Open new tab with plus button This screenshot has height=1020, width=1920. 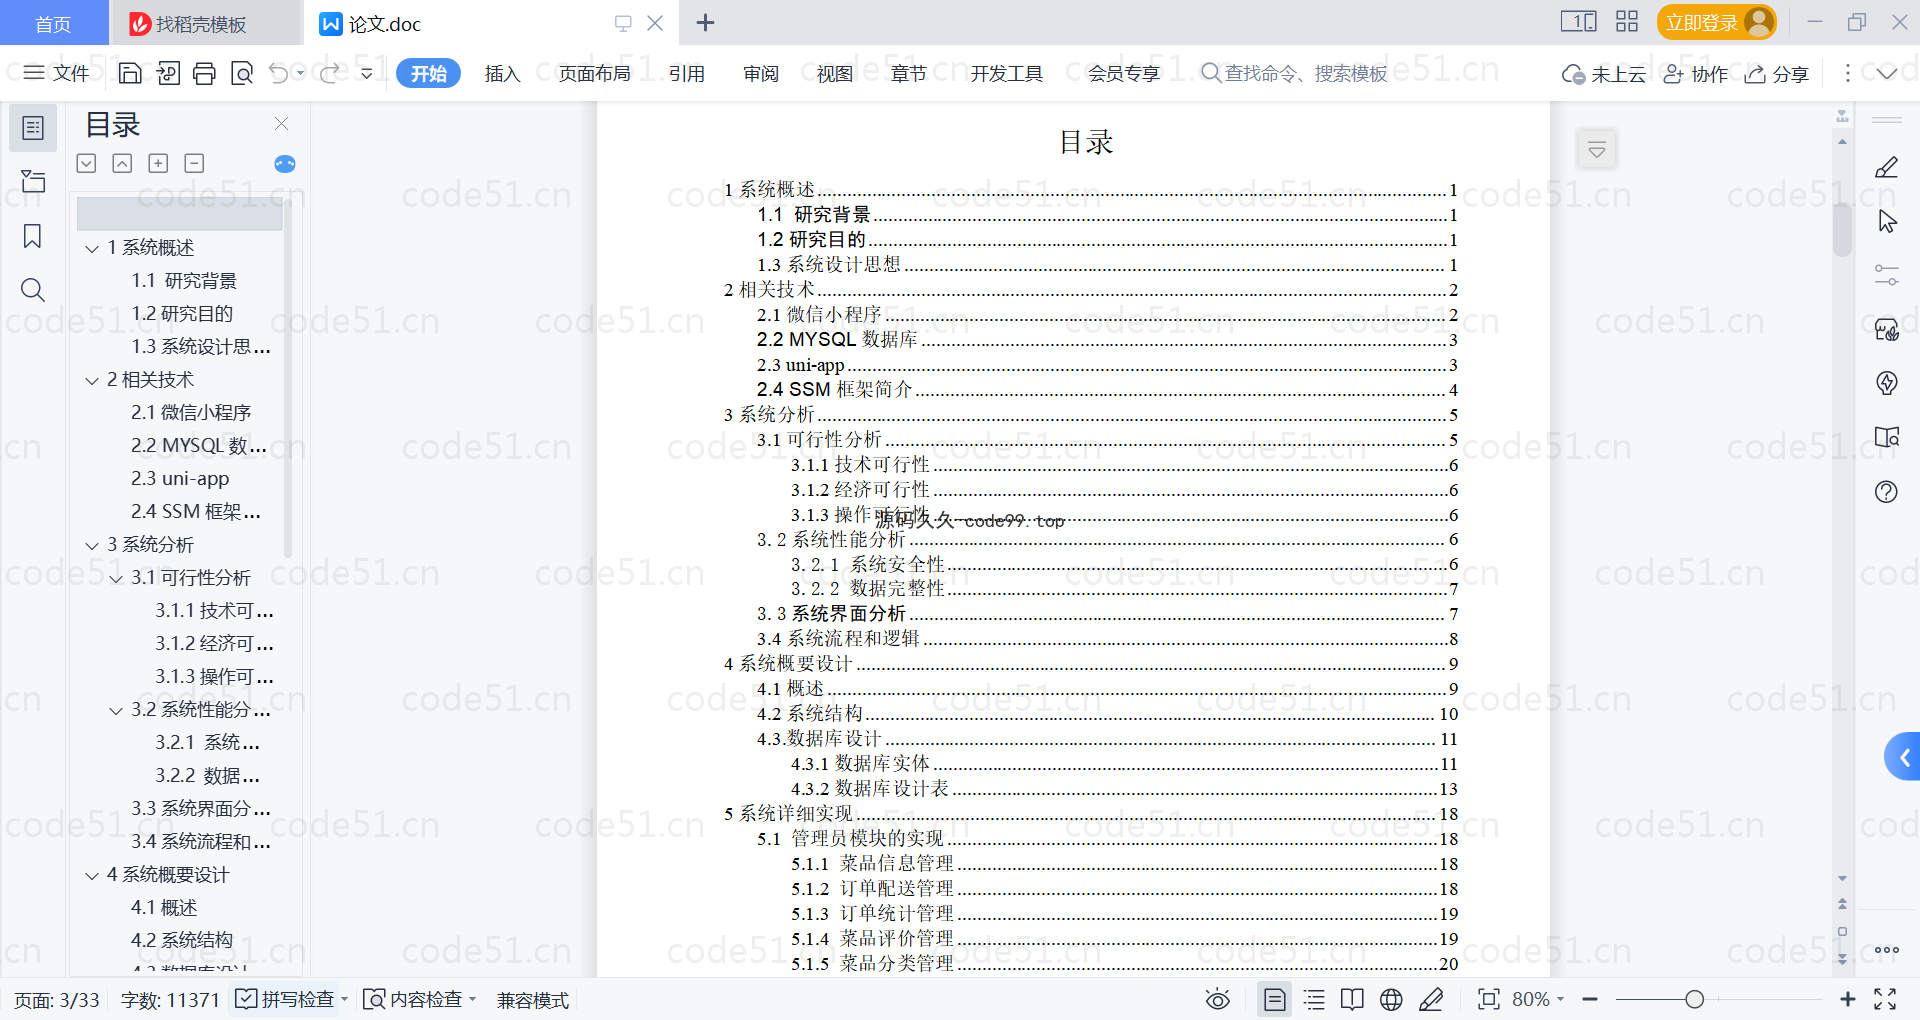coord(705,22)
